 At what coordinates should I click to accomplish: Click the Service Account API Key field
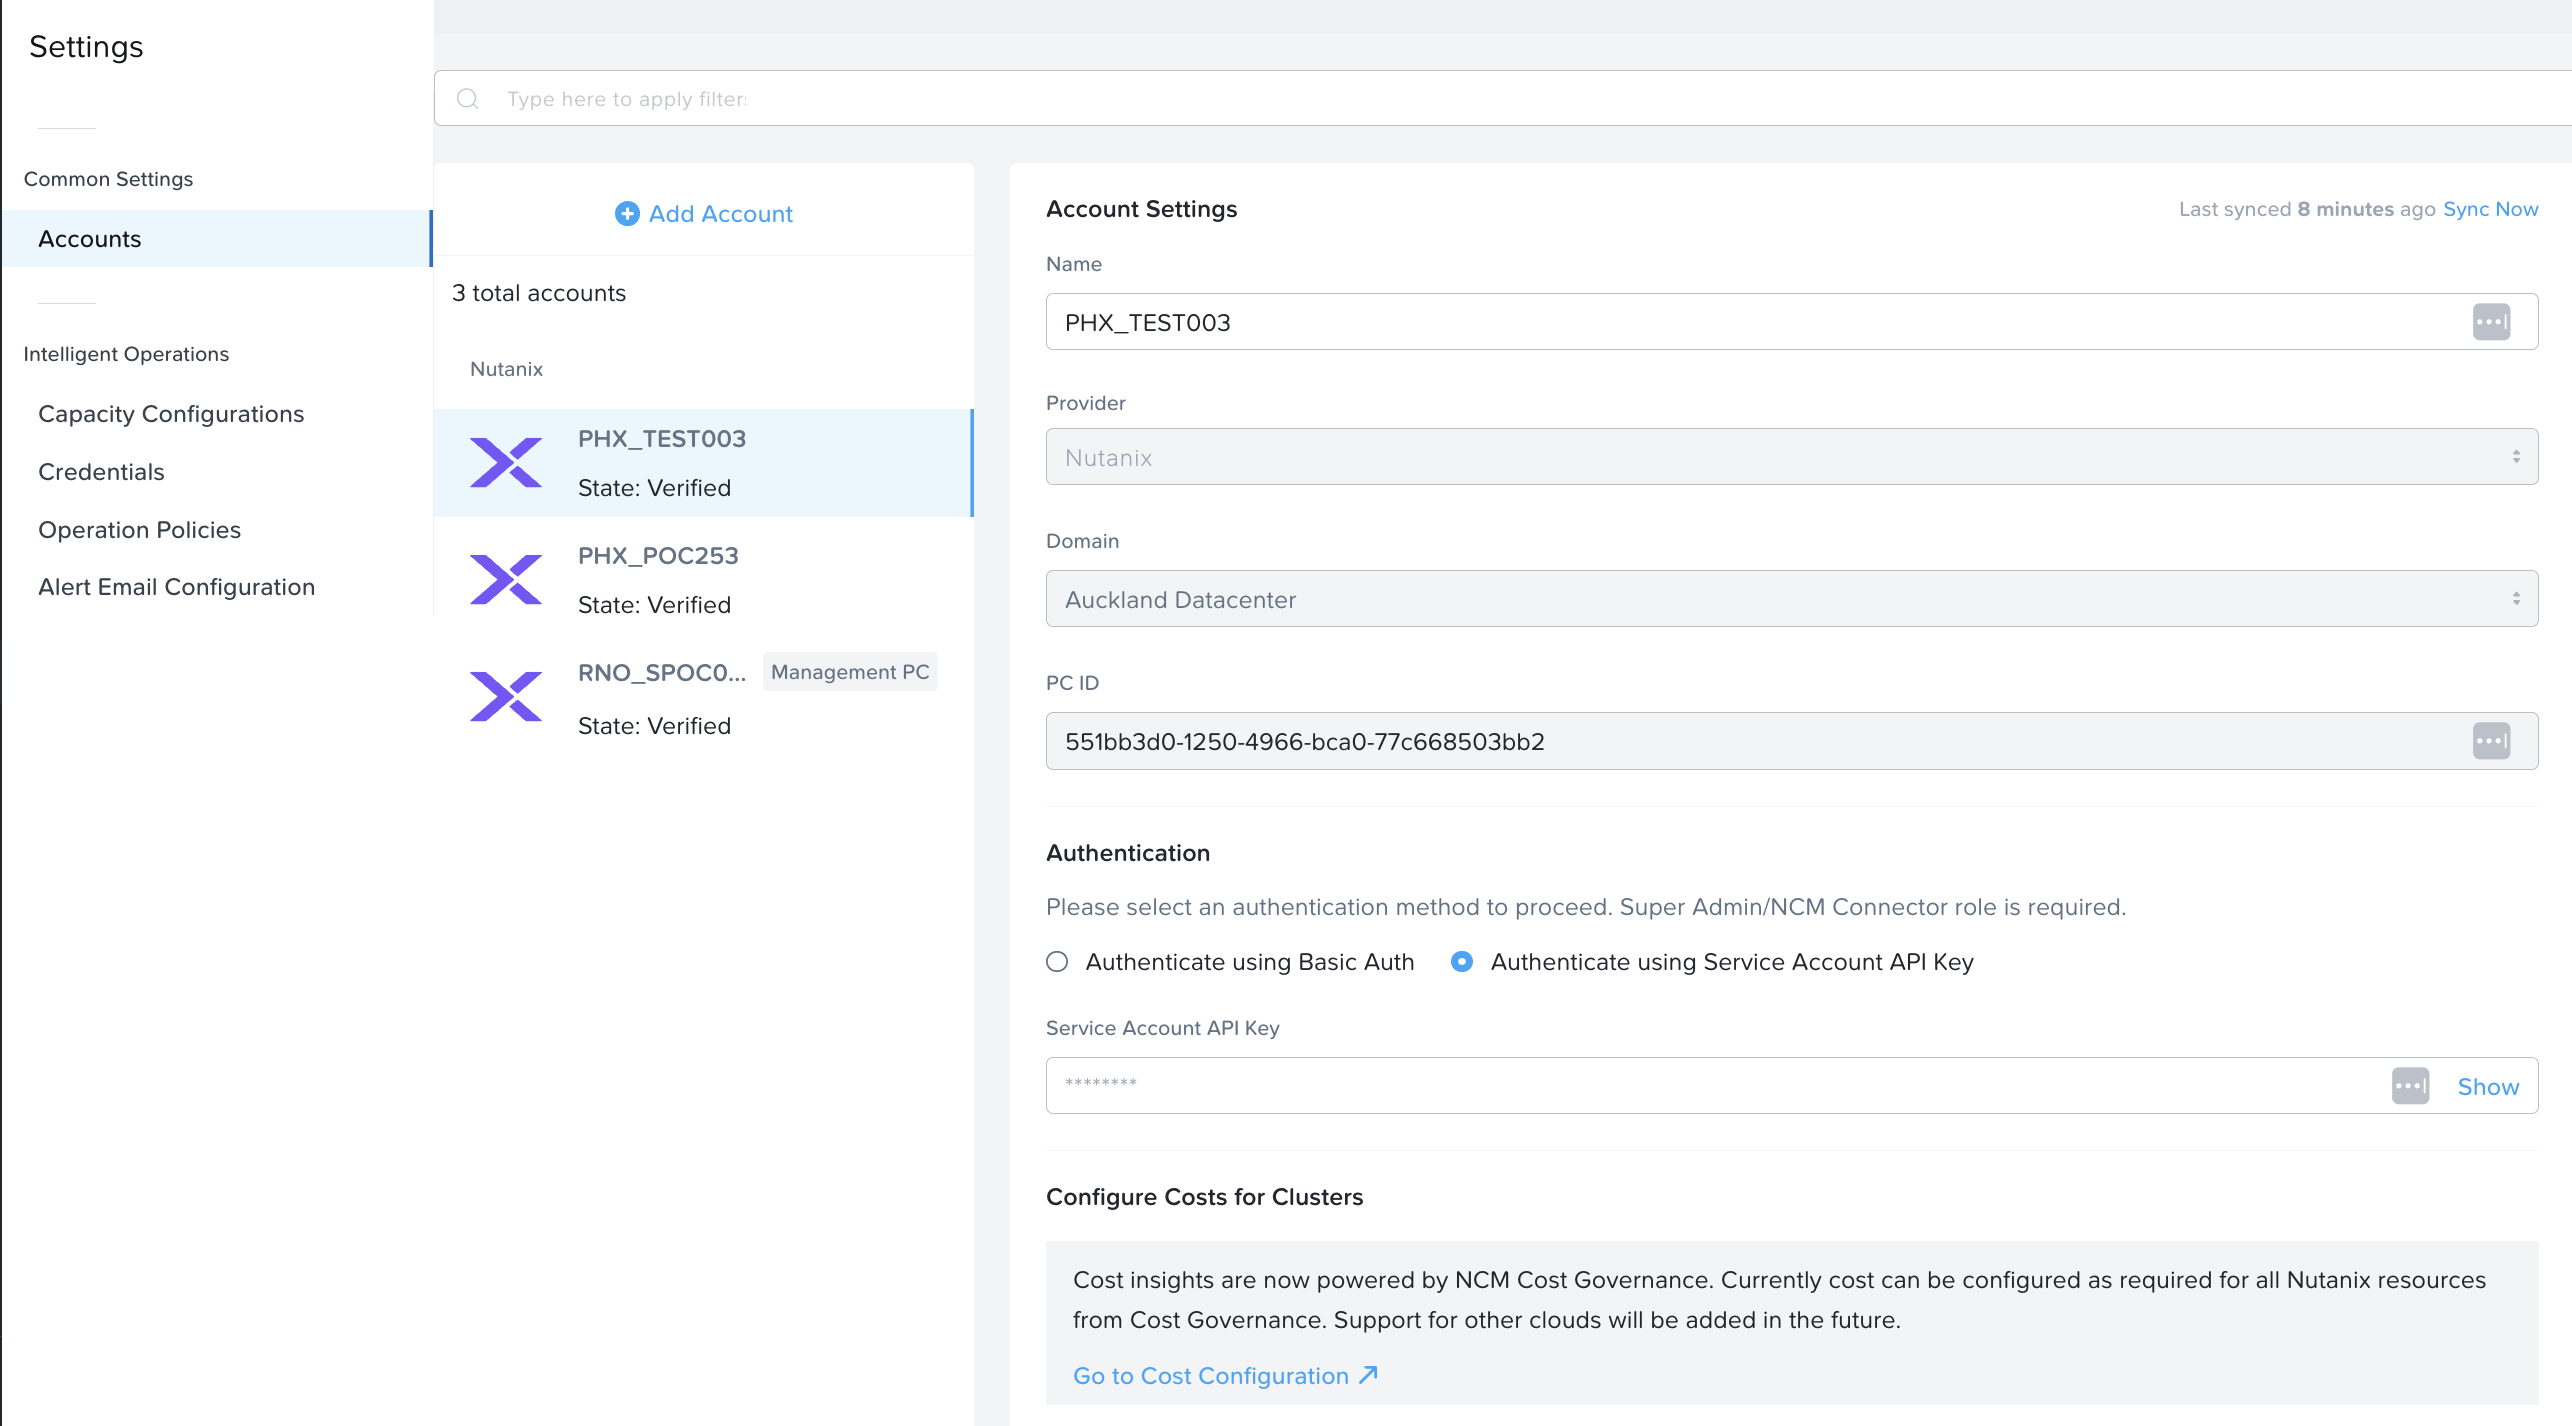point(1792,1086)
